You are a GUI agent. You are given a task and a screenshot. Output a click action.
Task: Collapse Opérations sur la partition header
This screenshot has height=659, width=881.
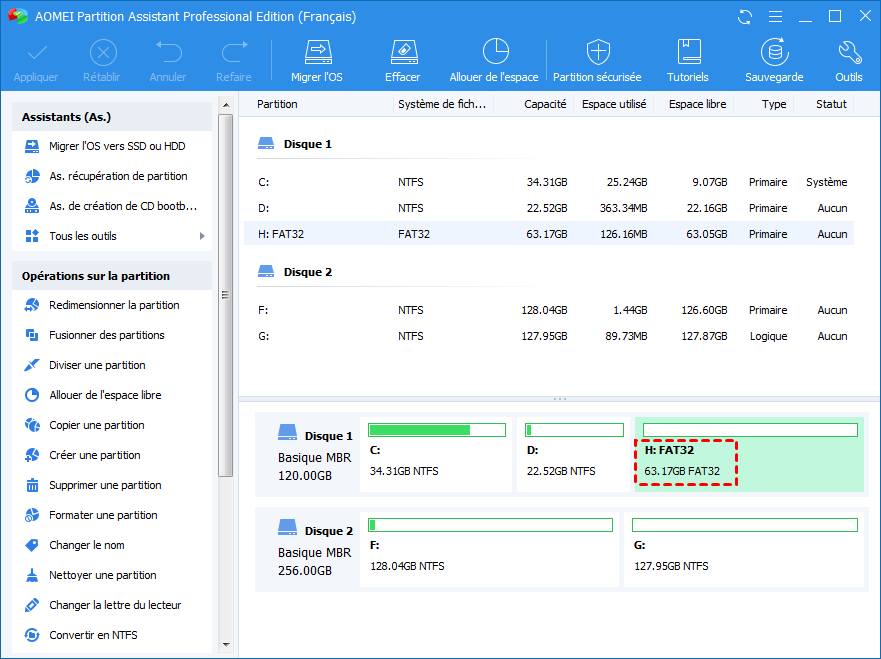point(112,276)
